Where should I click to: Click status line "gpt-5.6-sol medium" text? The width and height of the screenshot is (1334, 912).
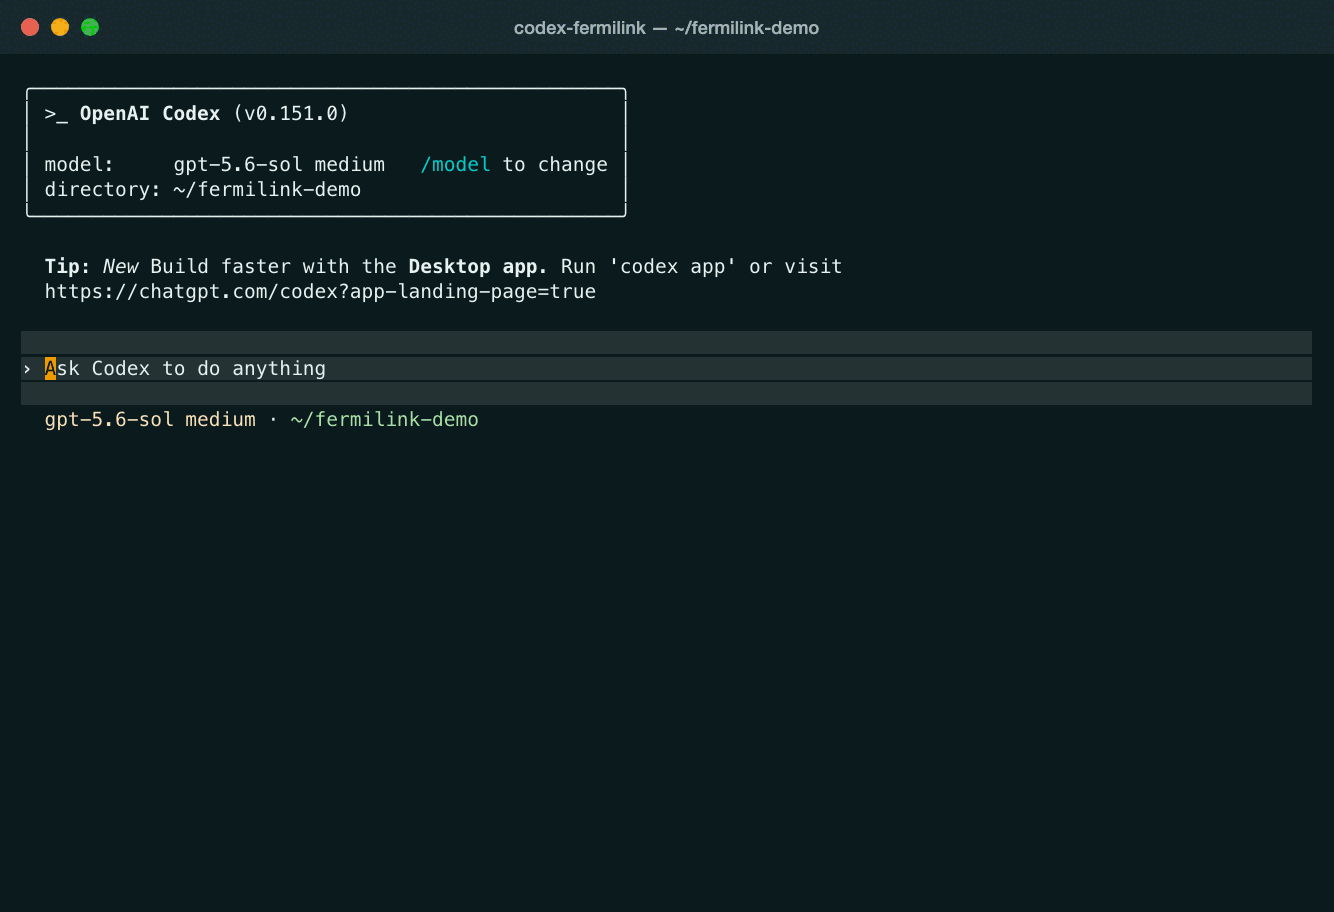[150, 420]
